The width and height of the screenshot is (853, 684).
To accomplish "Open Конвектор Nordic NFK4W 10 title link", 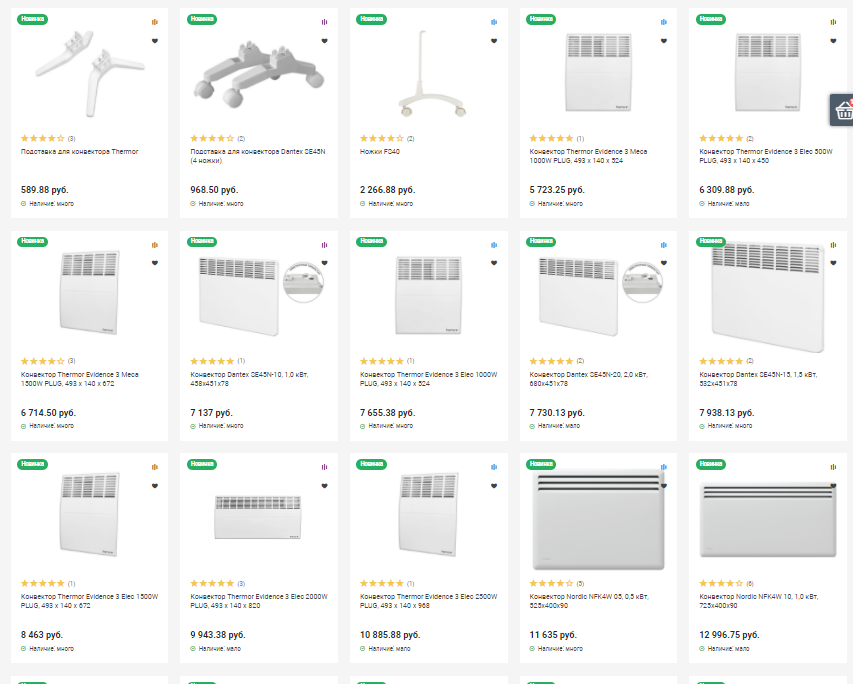I will (758, 601).
